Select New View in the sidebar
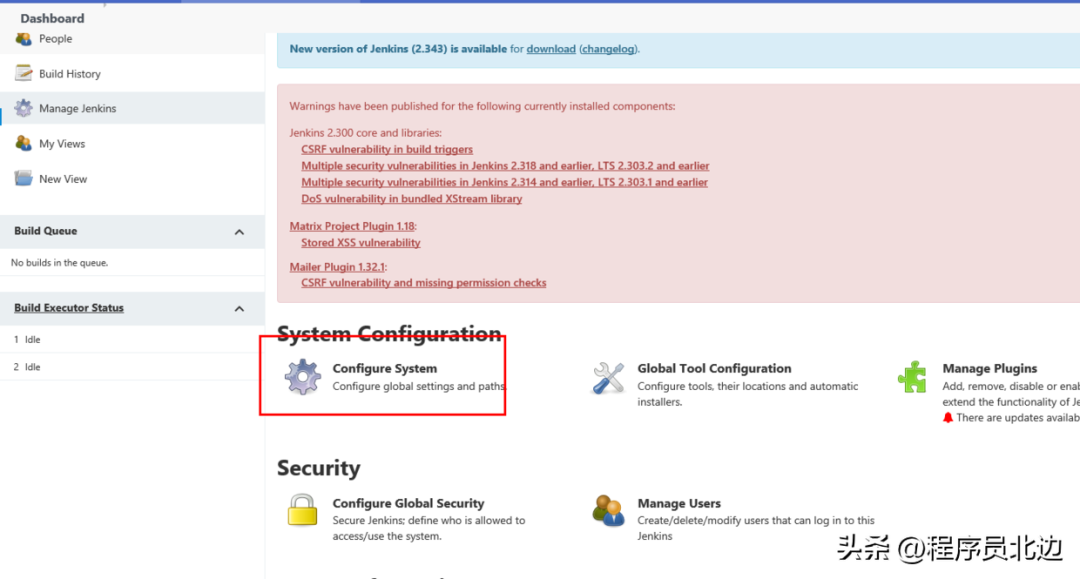Image resolution: width=1080 pixels, height=579 pixels. point(63,179)
